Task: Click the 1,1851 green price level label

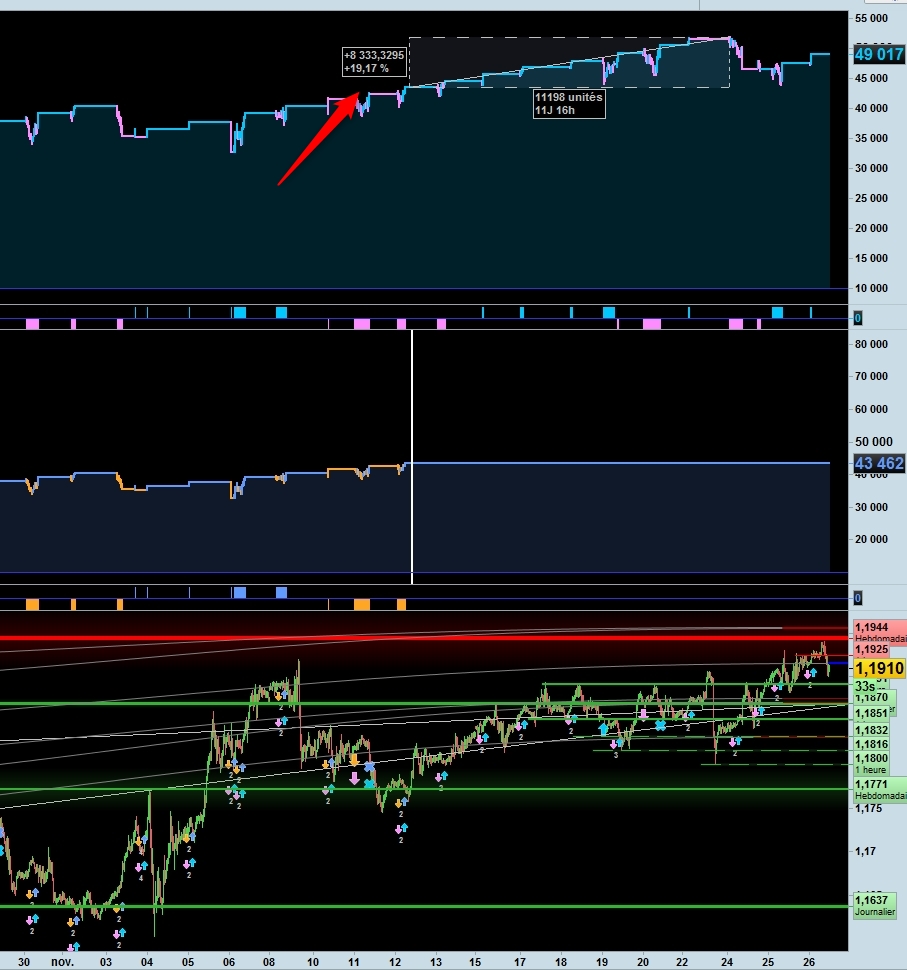Action: 871,713
